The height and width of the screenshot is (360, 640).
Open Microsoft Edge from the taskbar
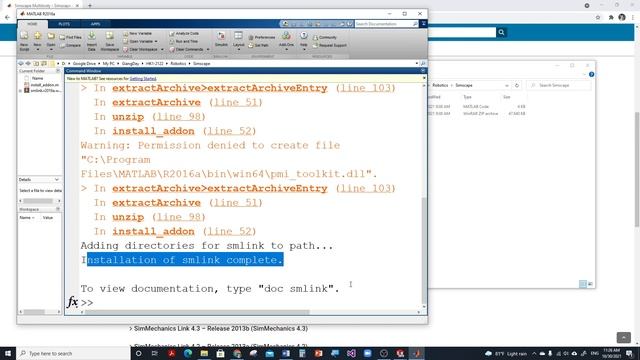coord(188,353)
